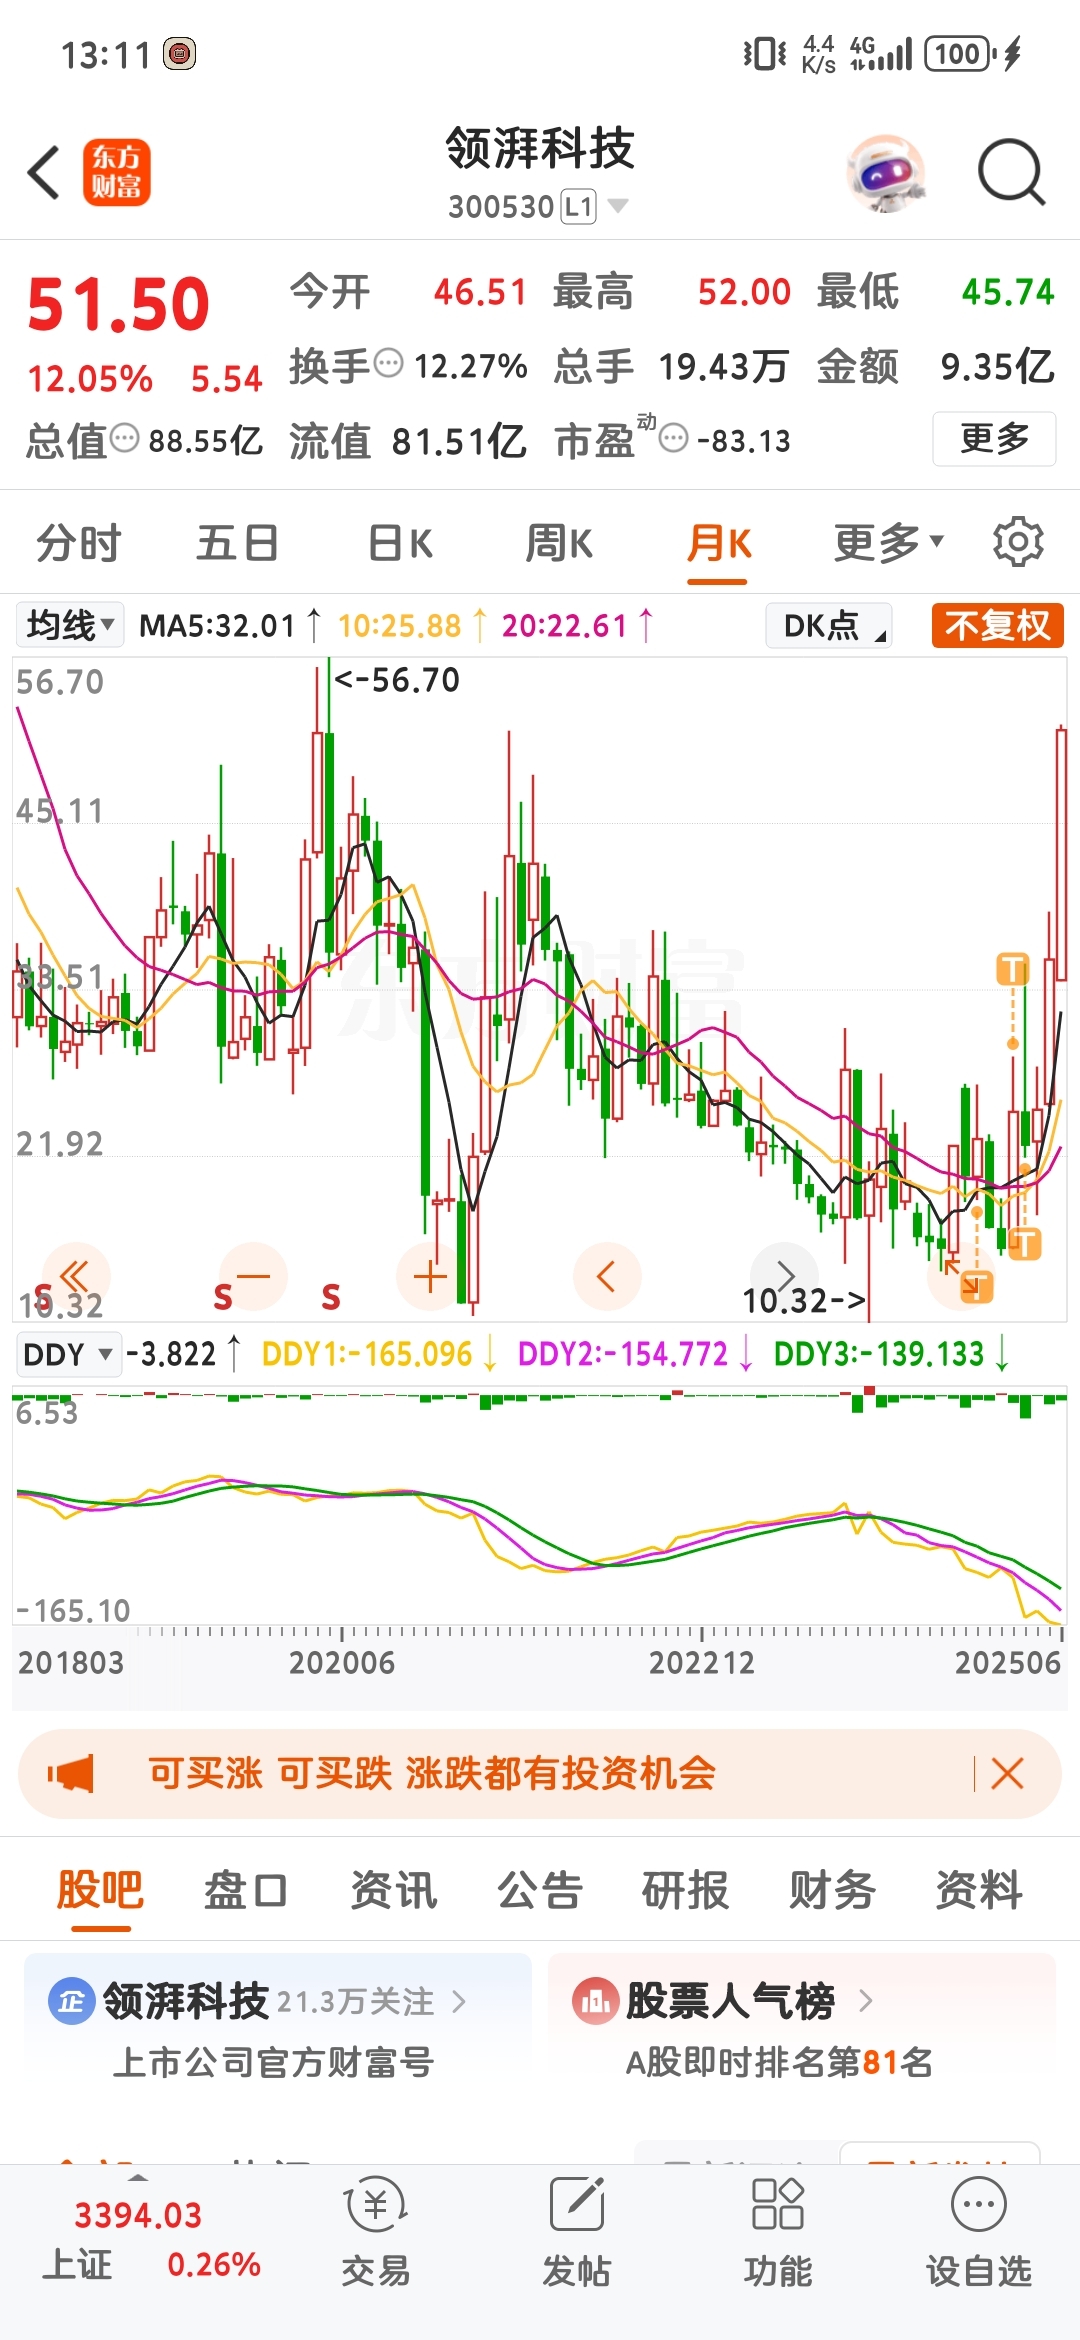
Task: Tap the 换手 info bubble icon
Action: click(388, 362)
